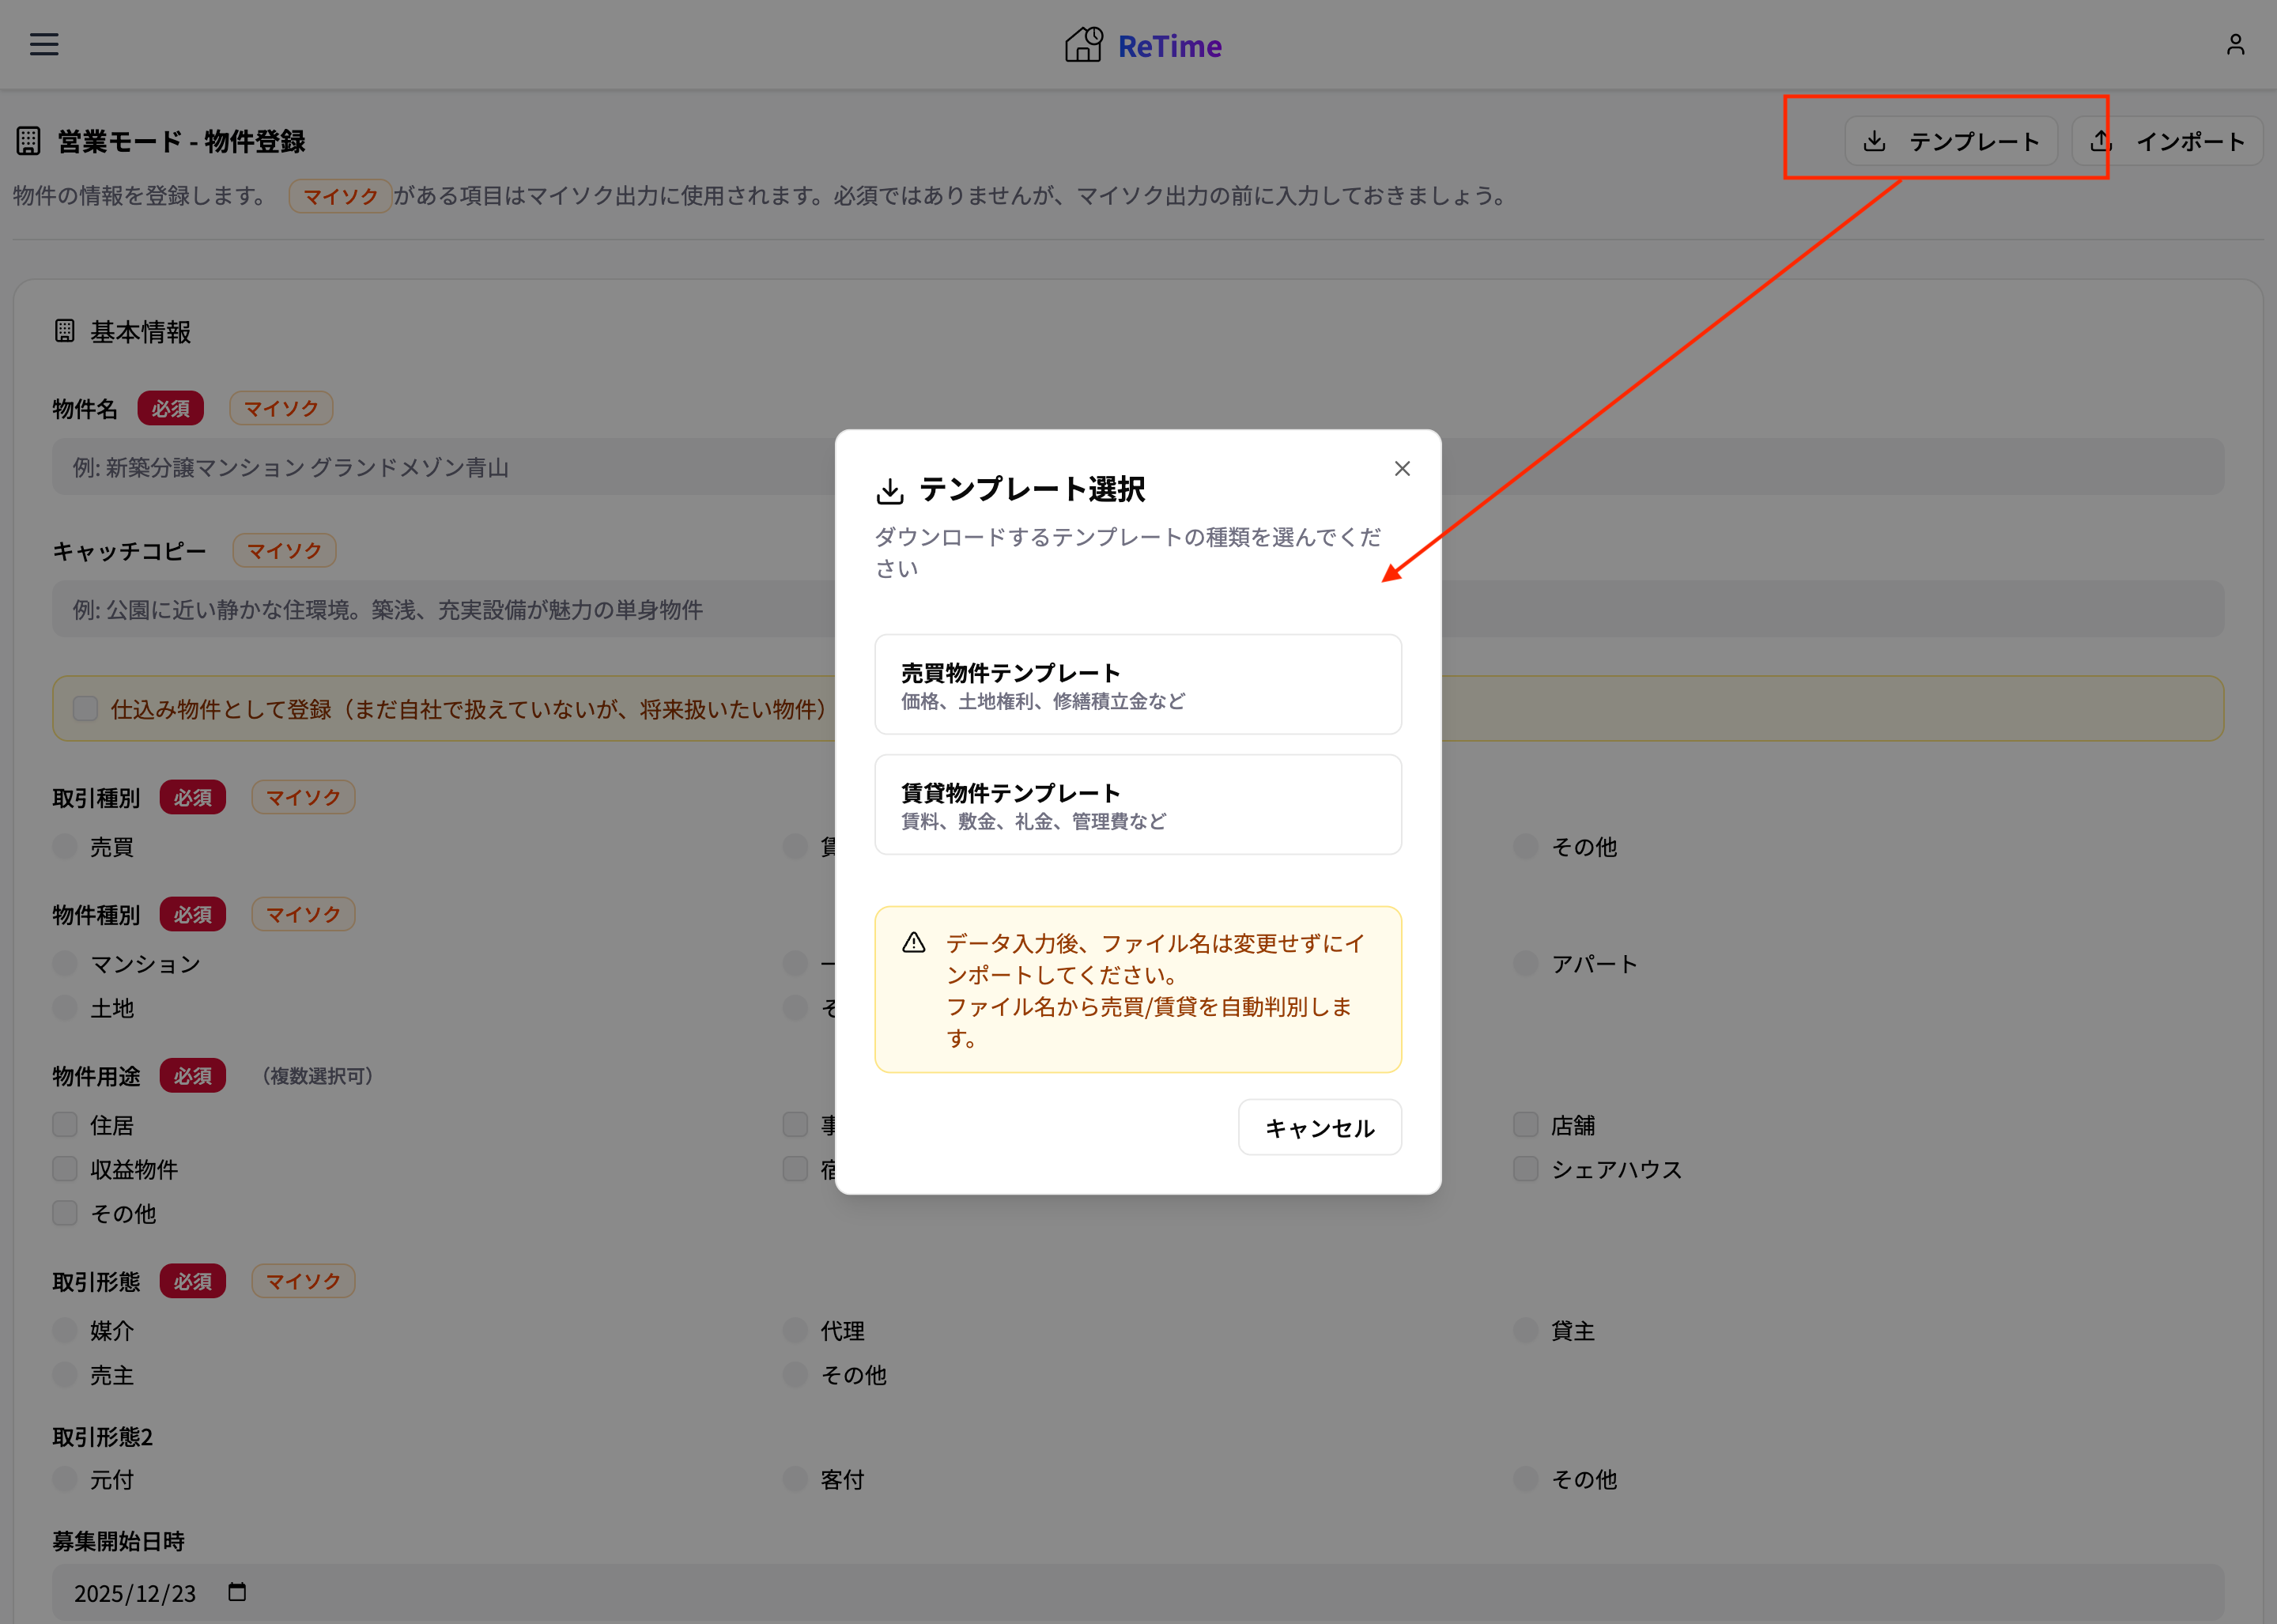Enable the シェアハウス checkbox
Viewport: 2277px width, 1624px height.
click(1525, 1169)
